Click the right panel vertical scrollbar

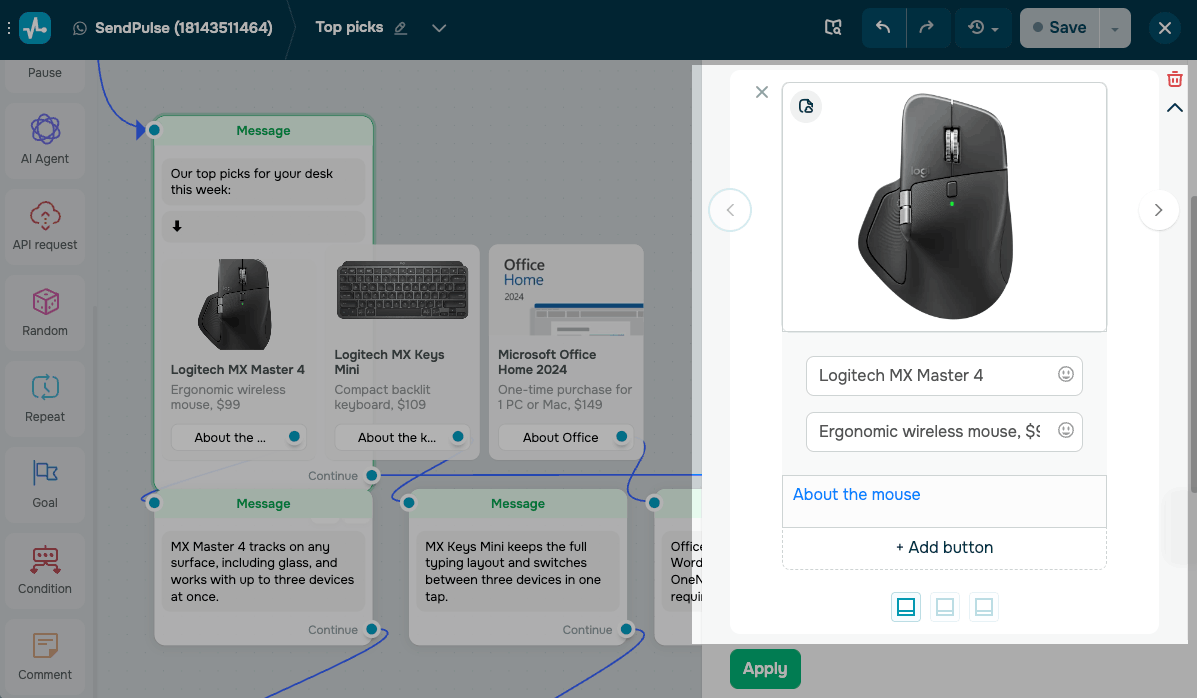pos(1193,344)
